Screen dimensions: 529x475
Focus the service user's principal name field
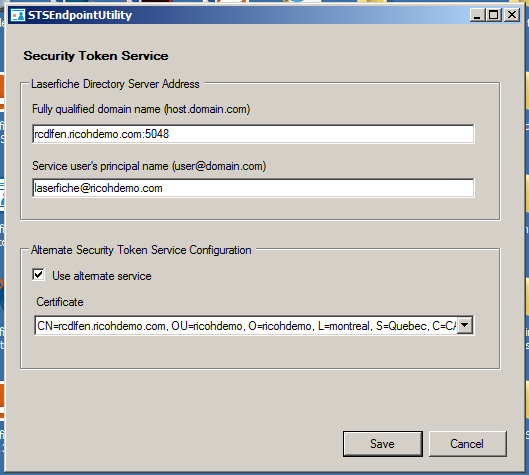coord(253,188)
